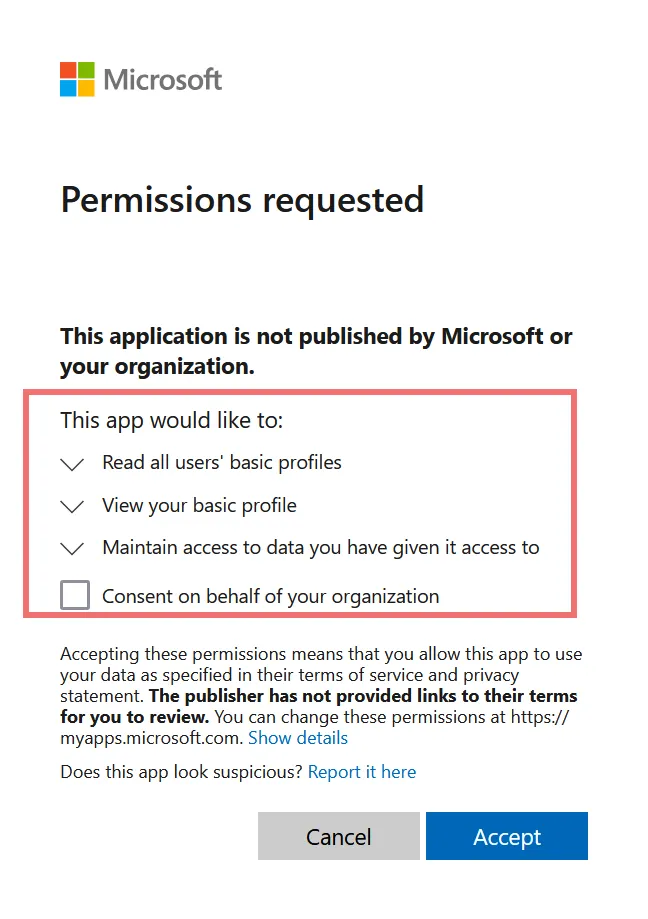Click the myapps.microsoft.com URL text
Image resolution: width=648 pixels, height=919 pixels.
coord(150,738)
